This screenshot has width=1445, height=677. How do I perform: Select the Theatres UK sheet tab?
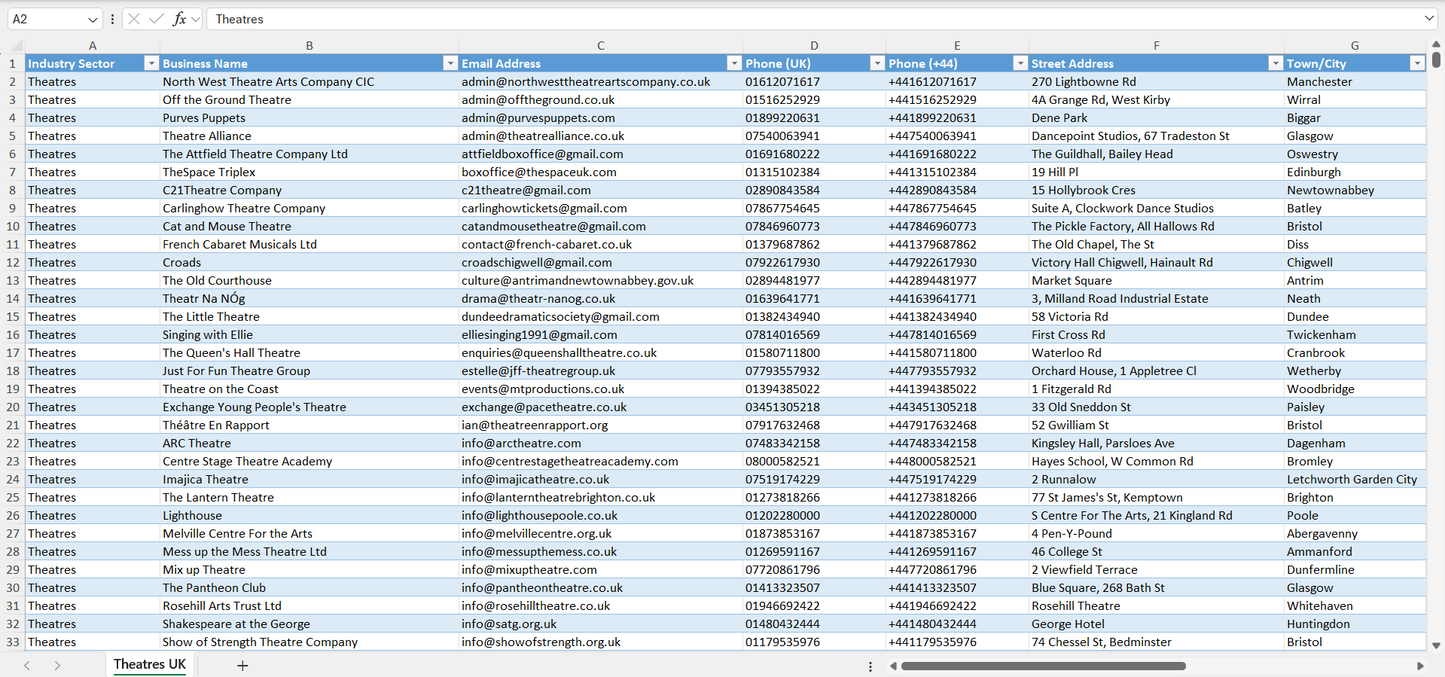click(150, 665)
